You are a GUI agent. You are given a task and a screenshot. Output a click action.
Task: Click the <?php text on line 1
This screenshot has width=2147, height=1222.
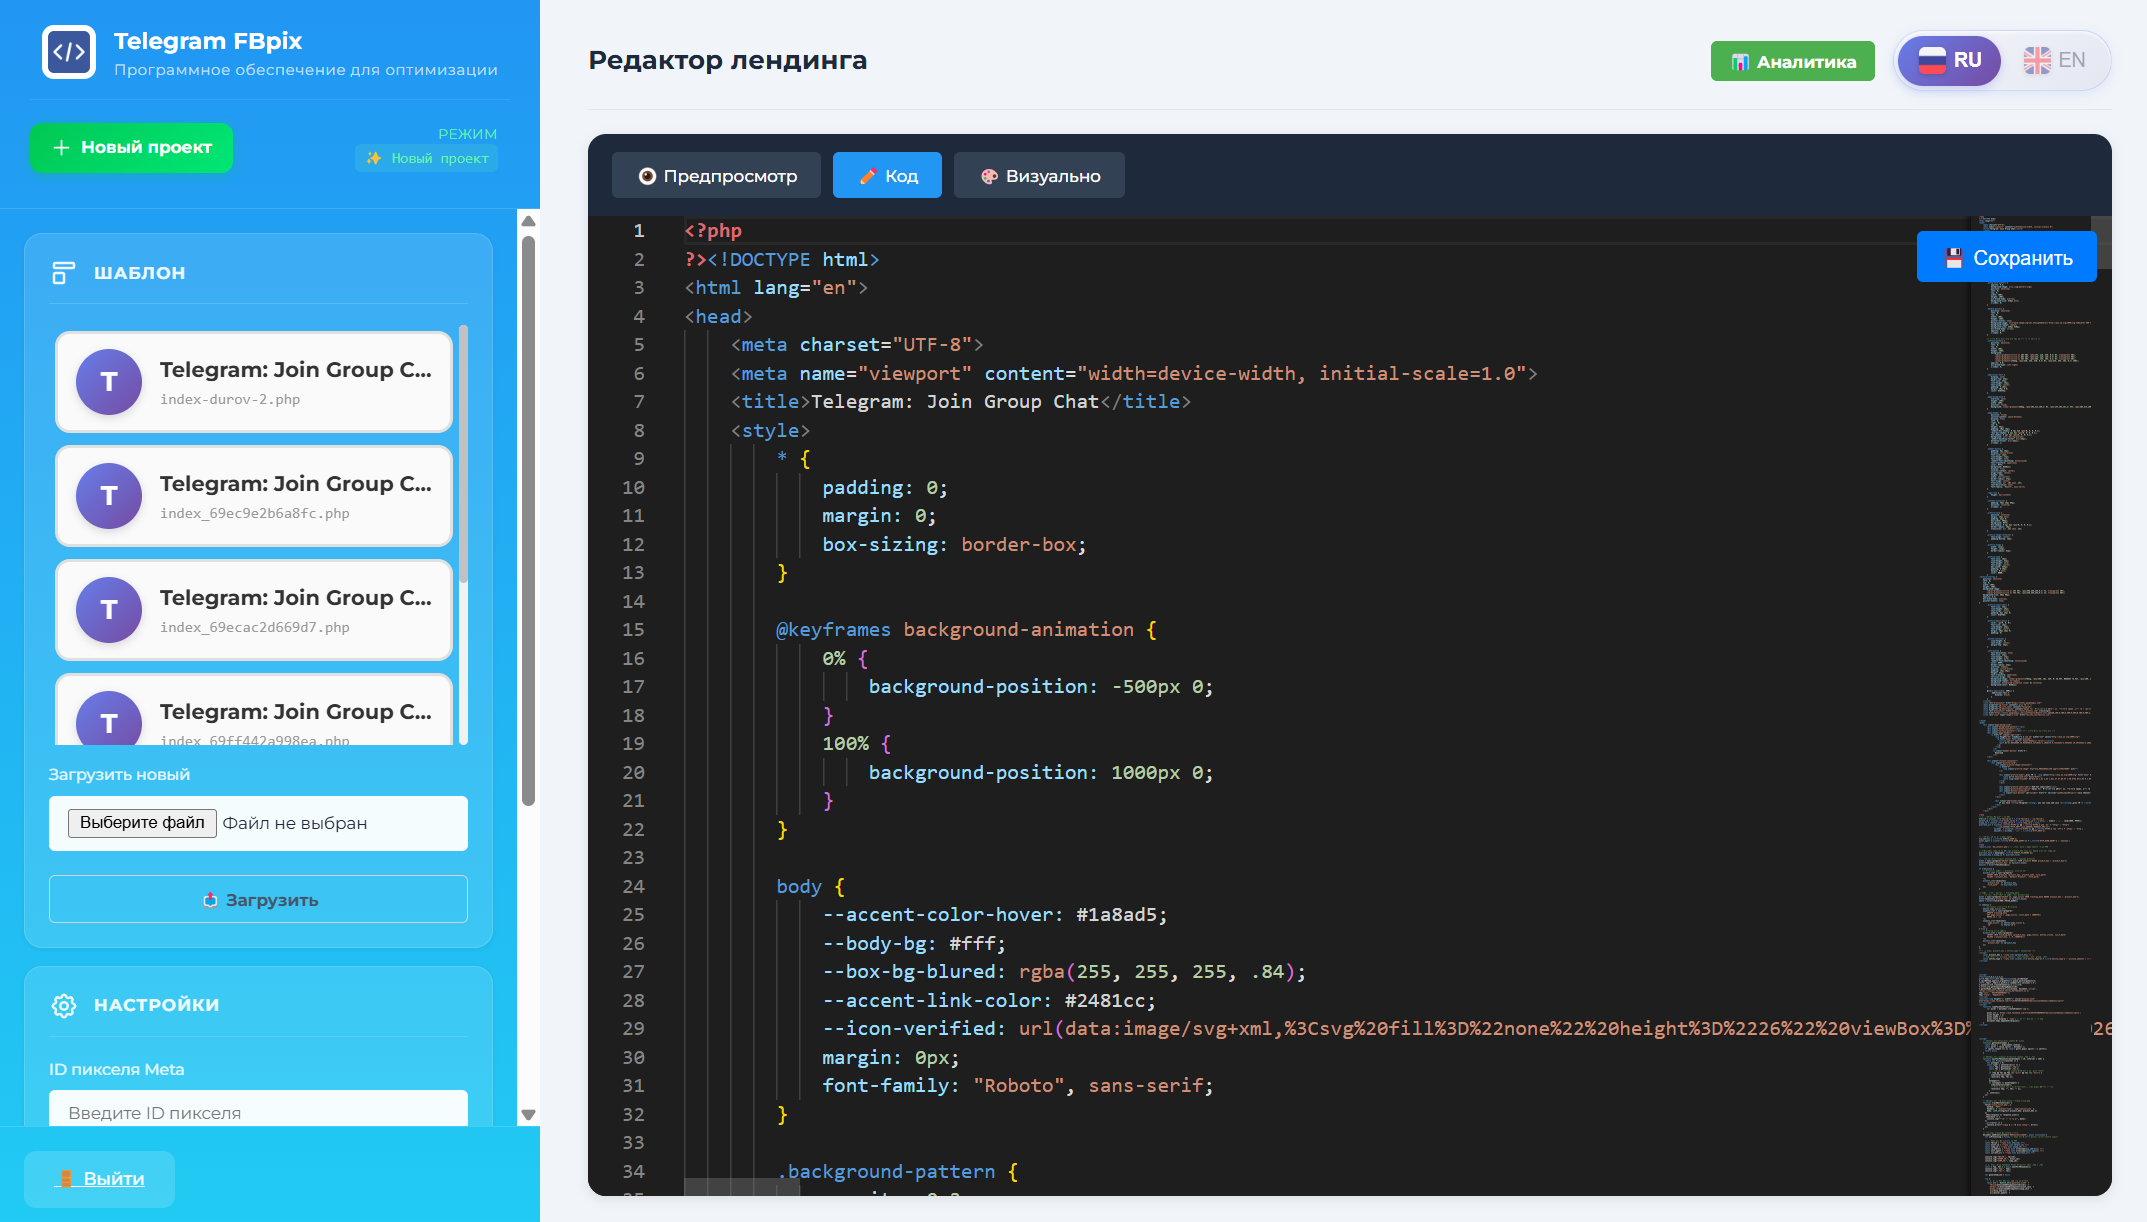click(713, 231)
